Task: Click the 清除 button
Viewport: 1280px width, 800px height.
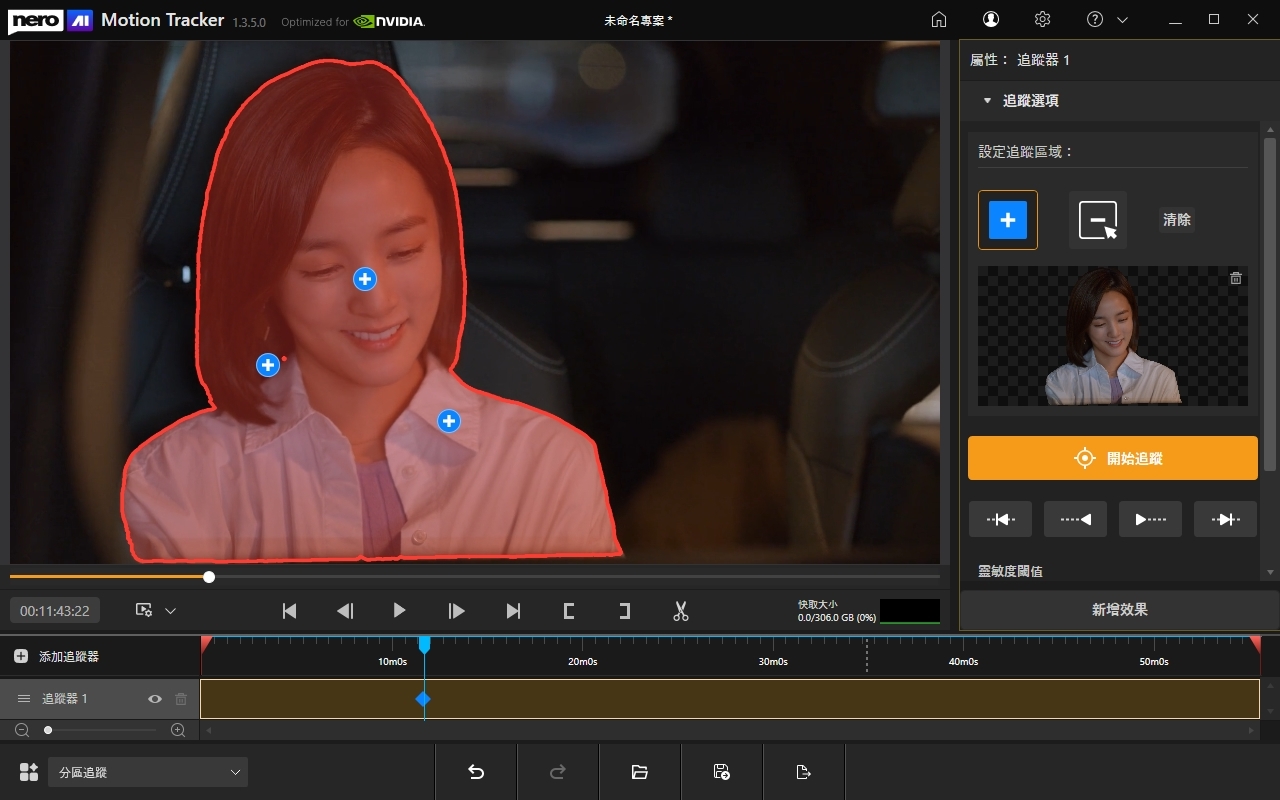Action: pos(1177,220)
